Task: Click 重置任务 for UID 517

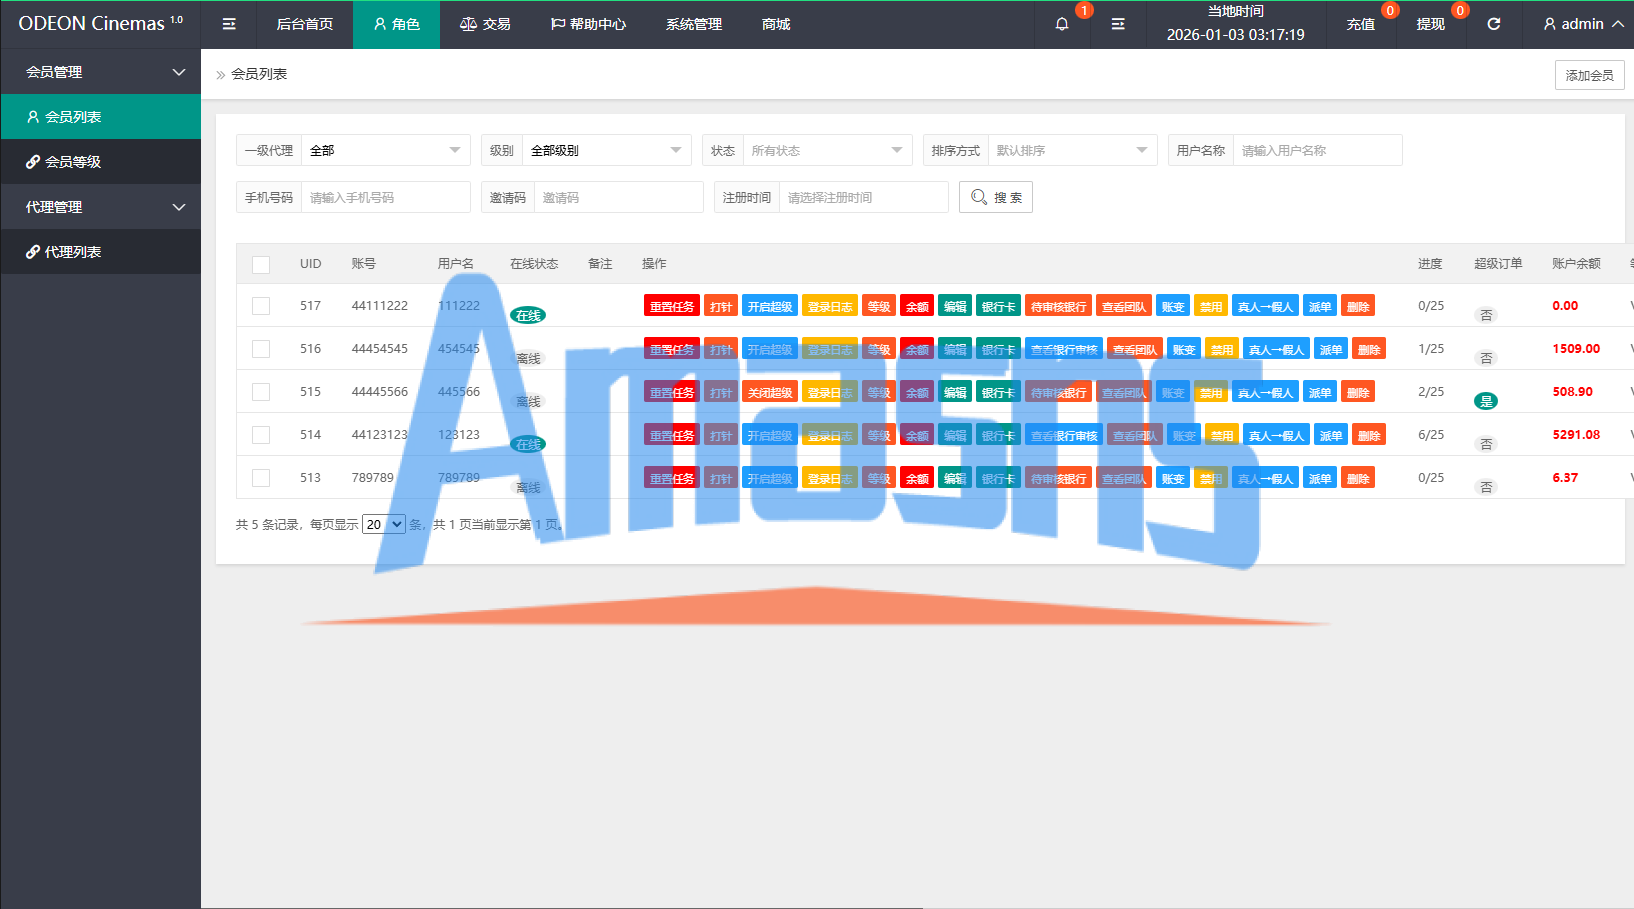Action: [672, 306]
